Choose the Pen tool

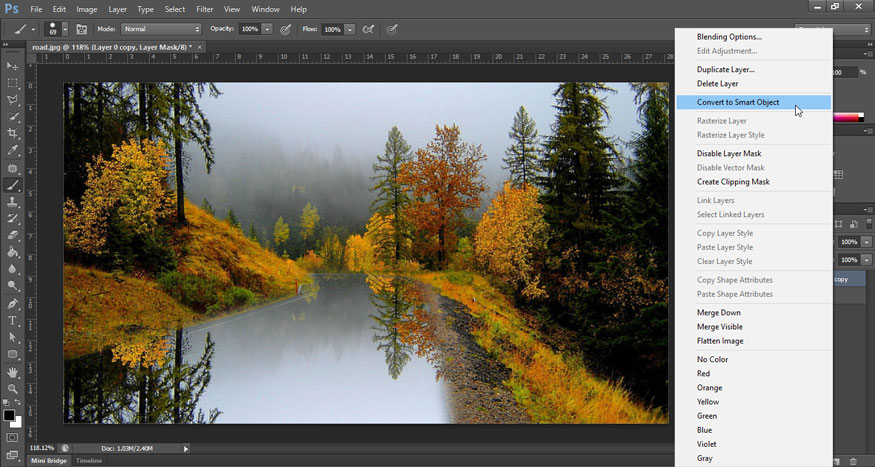[13, 303]
